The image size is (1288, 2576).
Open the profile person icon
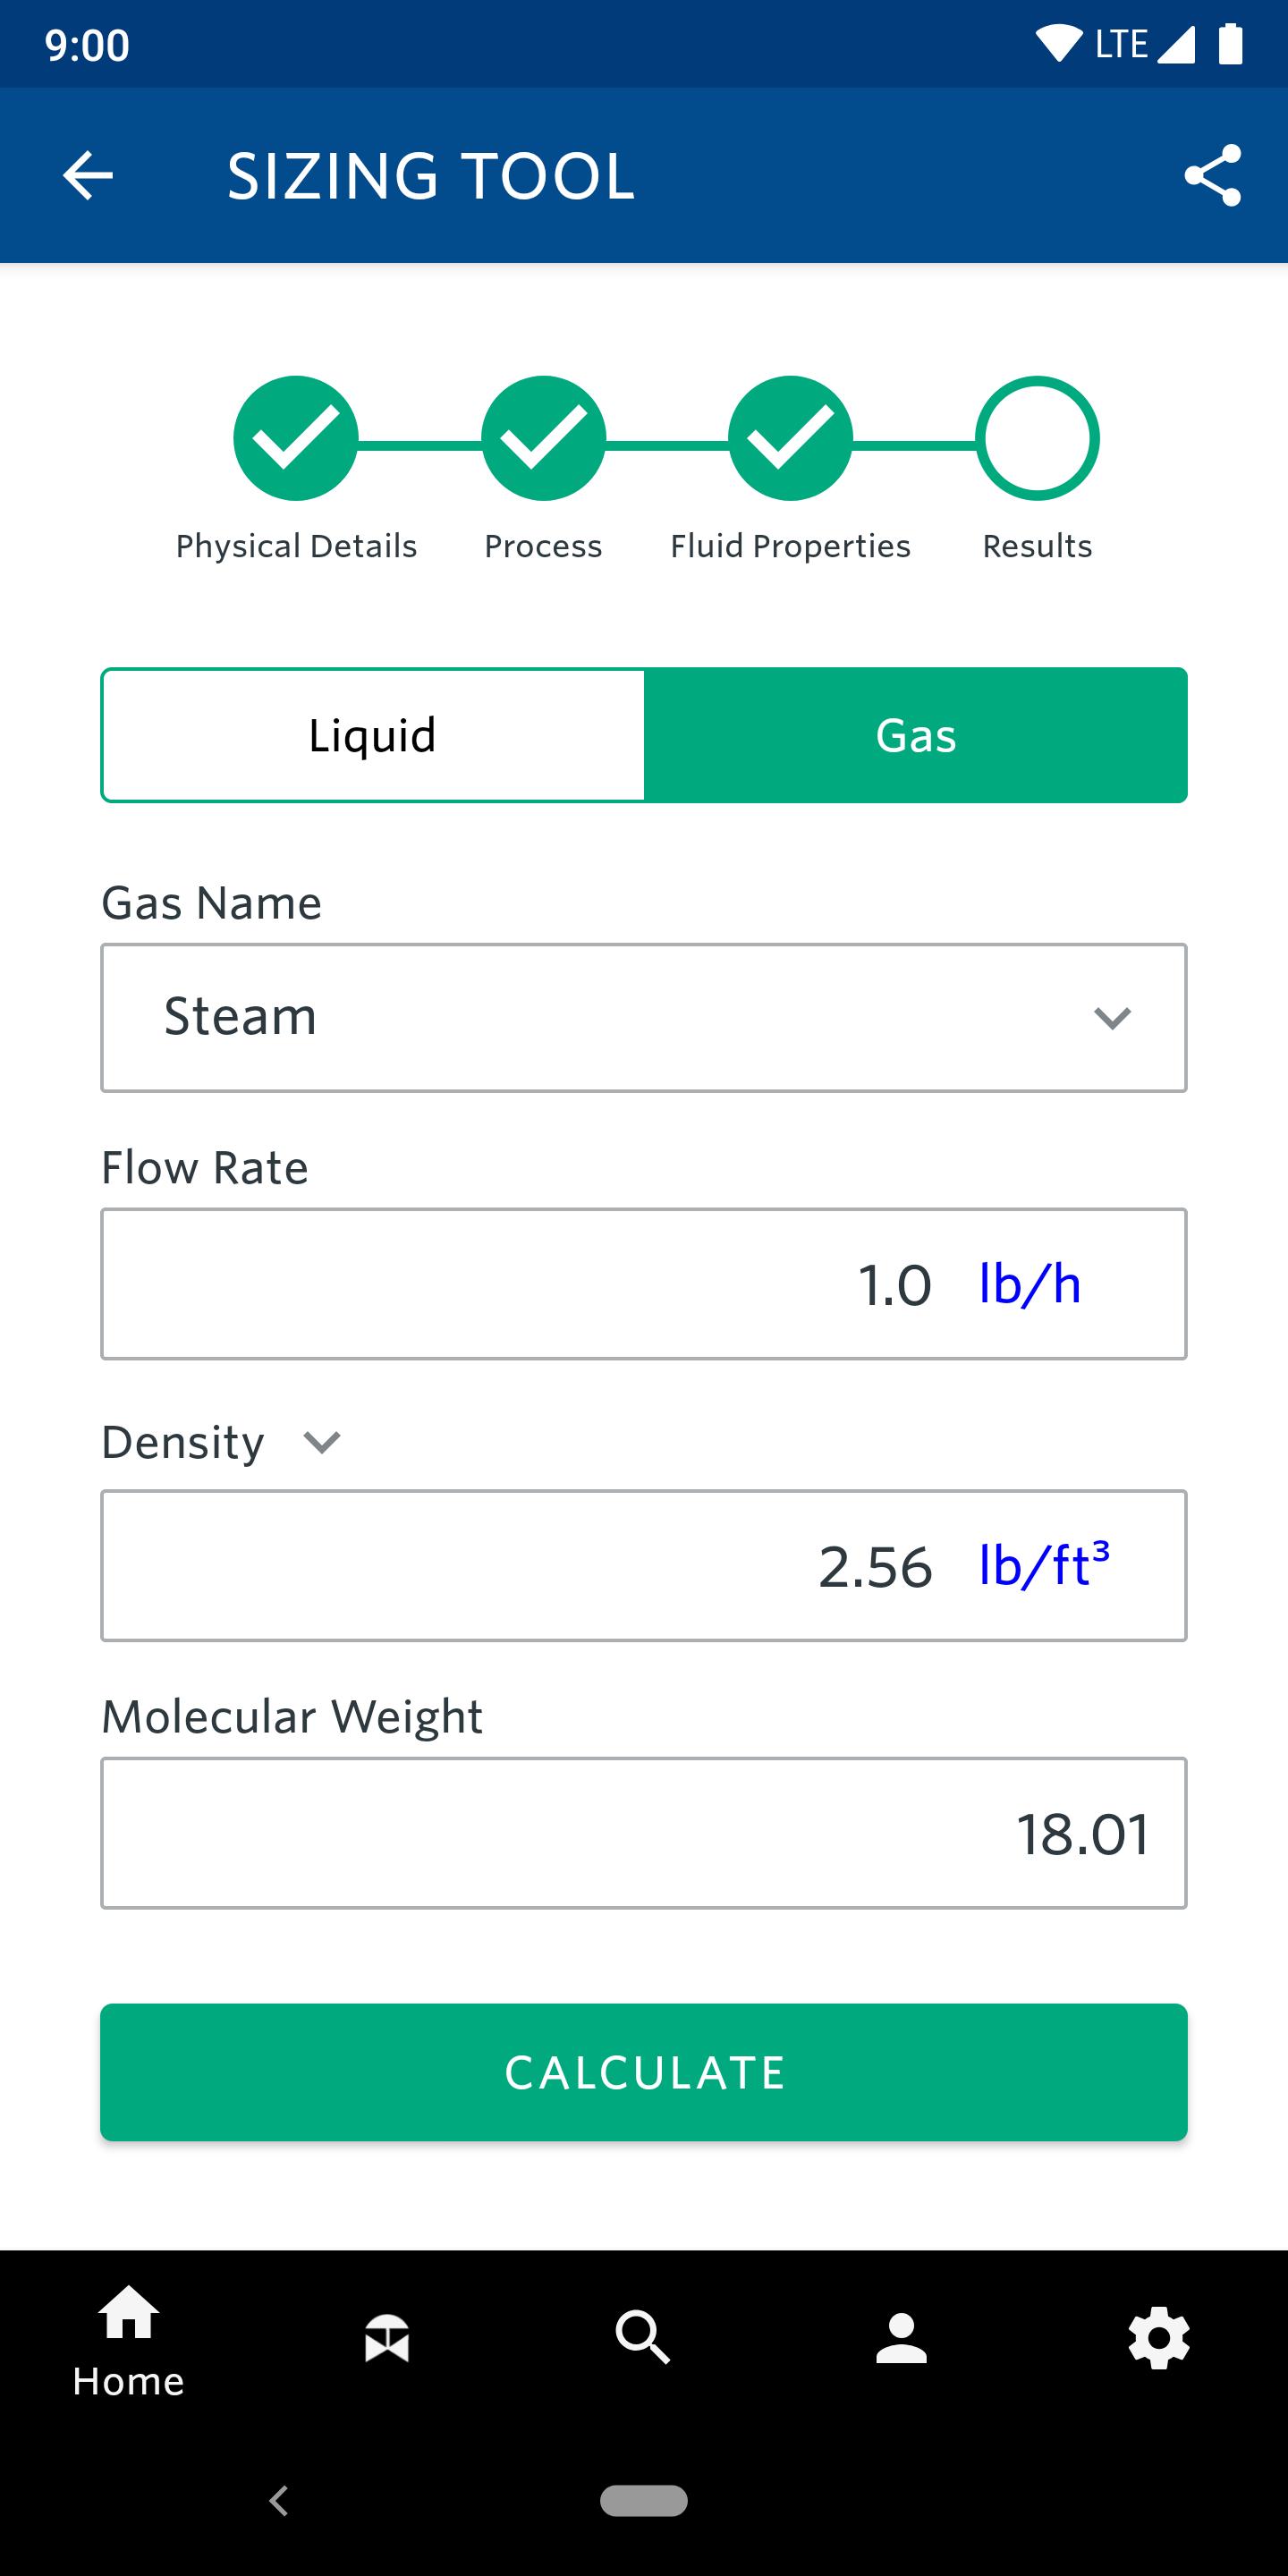[901, 2339]
